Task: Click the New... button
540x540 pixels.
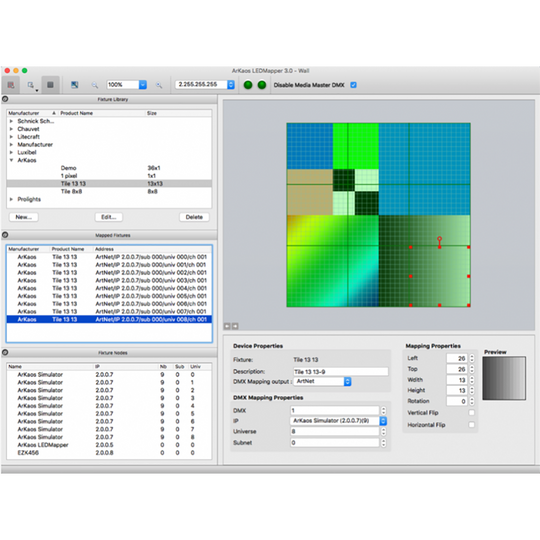Action: tap(23, 217)
